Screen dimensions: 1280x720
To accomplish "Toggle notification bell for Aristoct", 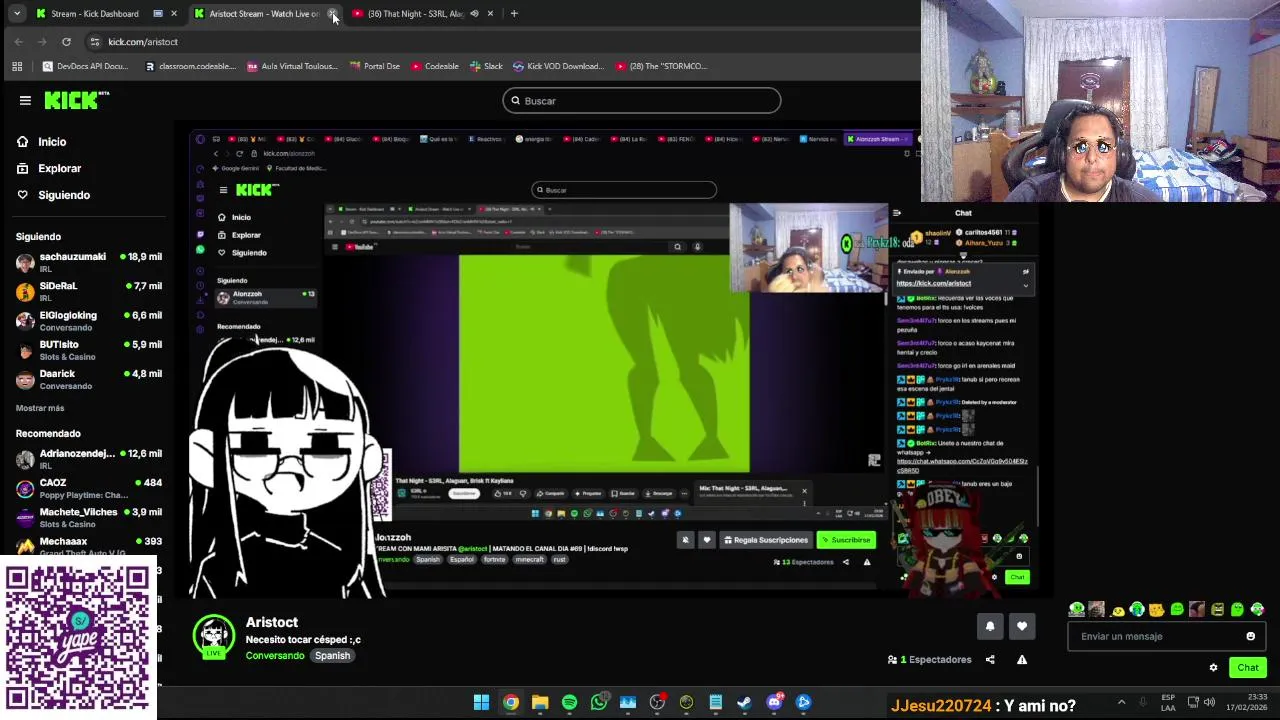I will [x=990, y=626].
